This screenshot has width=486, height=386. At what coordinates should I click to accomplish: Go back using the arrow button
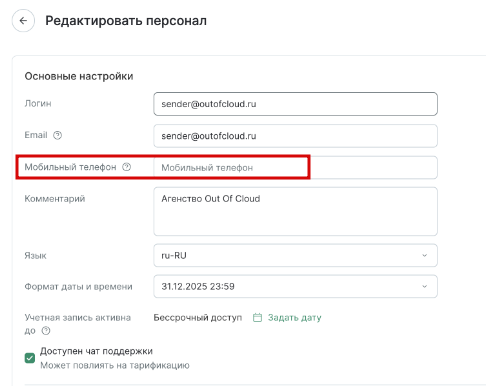coord(23,21)
